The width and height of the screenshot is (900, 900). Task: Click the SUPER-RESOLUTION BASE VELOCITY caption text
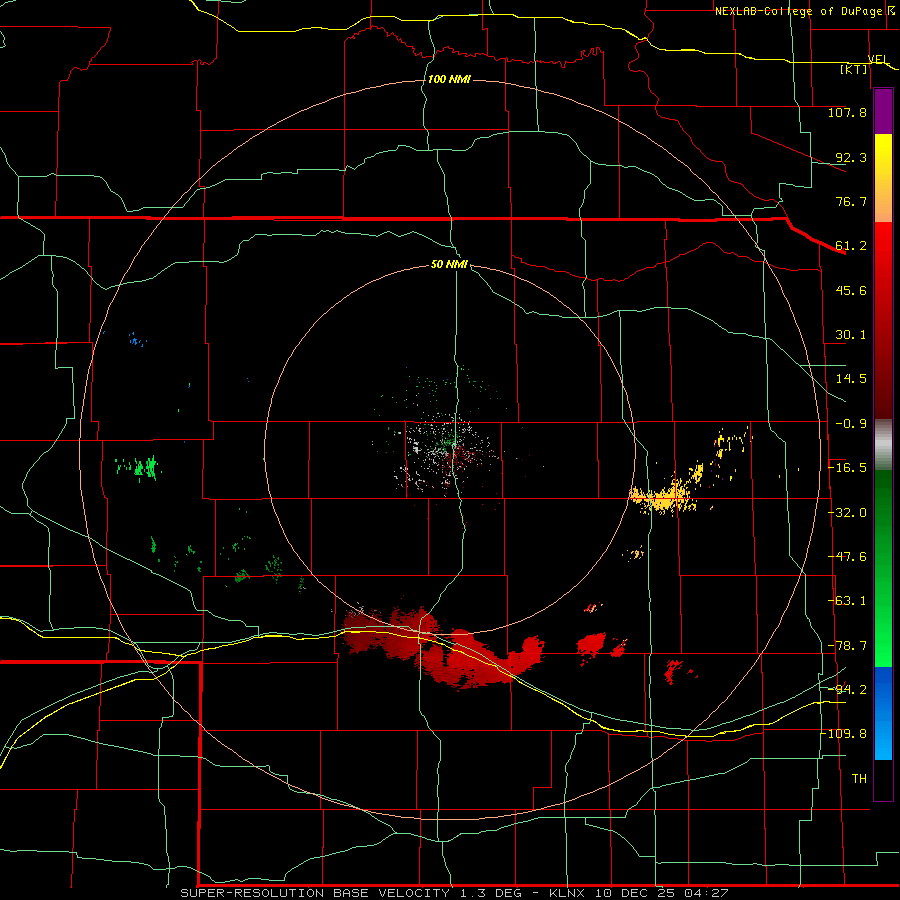point(315,893)
